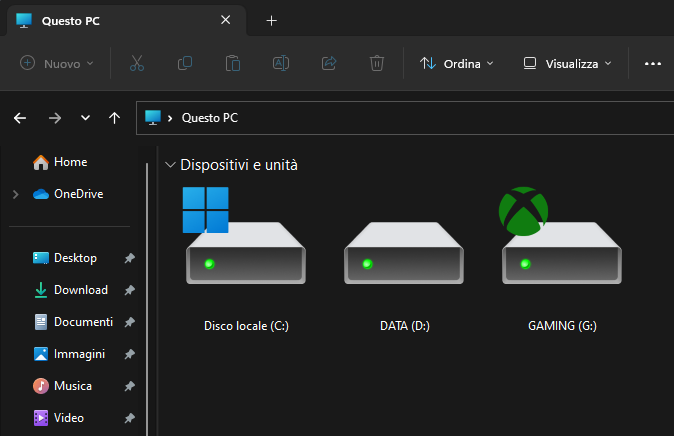The image size is (674, 436).
Task: Expand the OneDrive tree node
Action: [15, 194]
